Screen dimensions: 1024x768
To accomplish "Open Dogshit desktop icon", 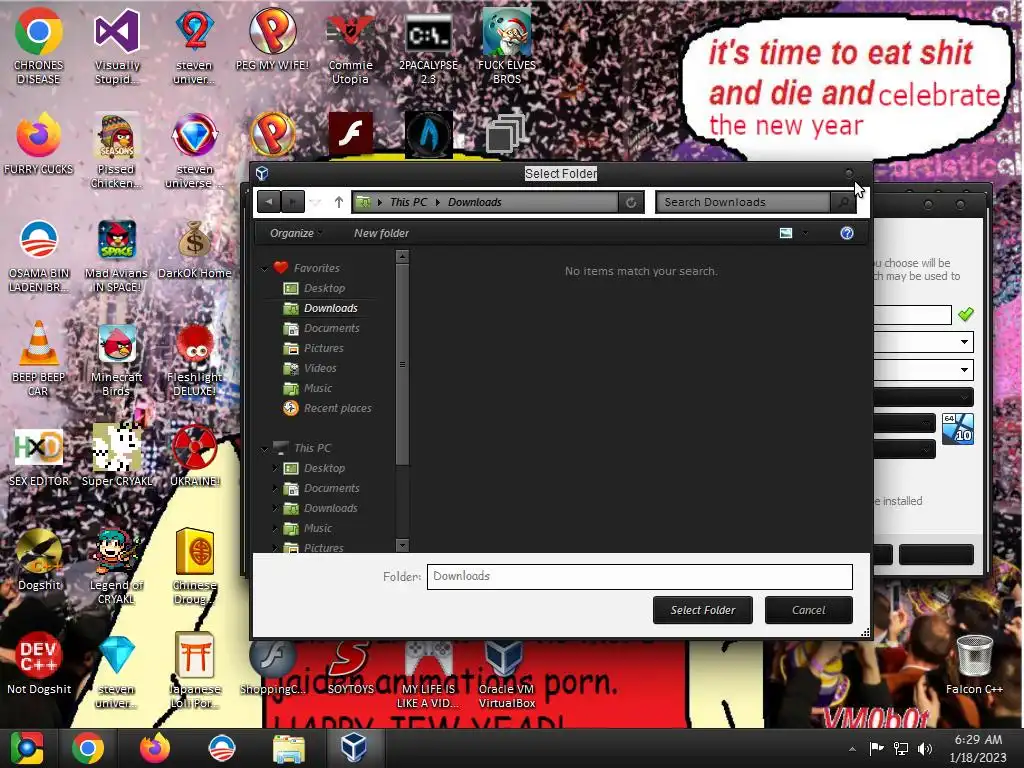I will point(39,559).
